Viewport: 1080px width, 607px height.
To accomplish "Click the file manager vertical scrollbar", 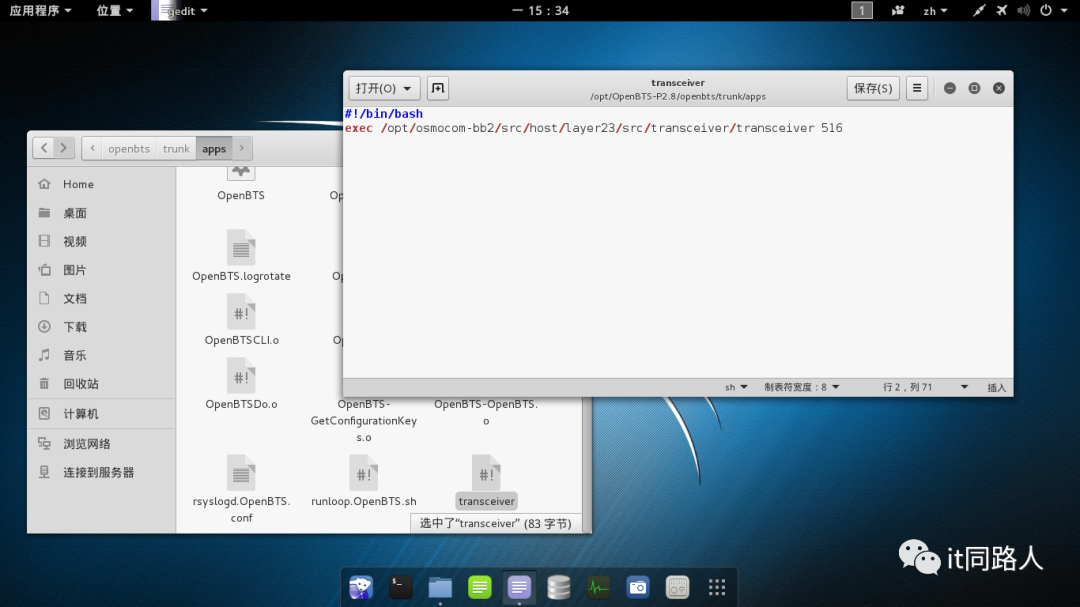I will coord(587,465).
